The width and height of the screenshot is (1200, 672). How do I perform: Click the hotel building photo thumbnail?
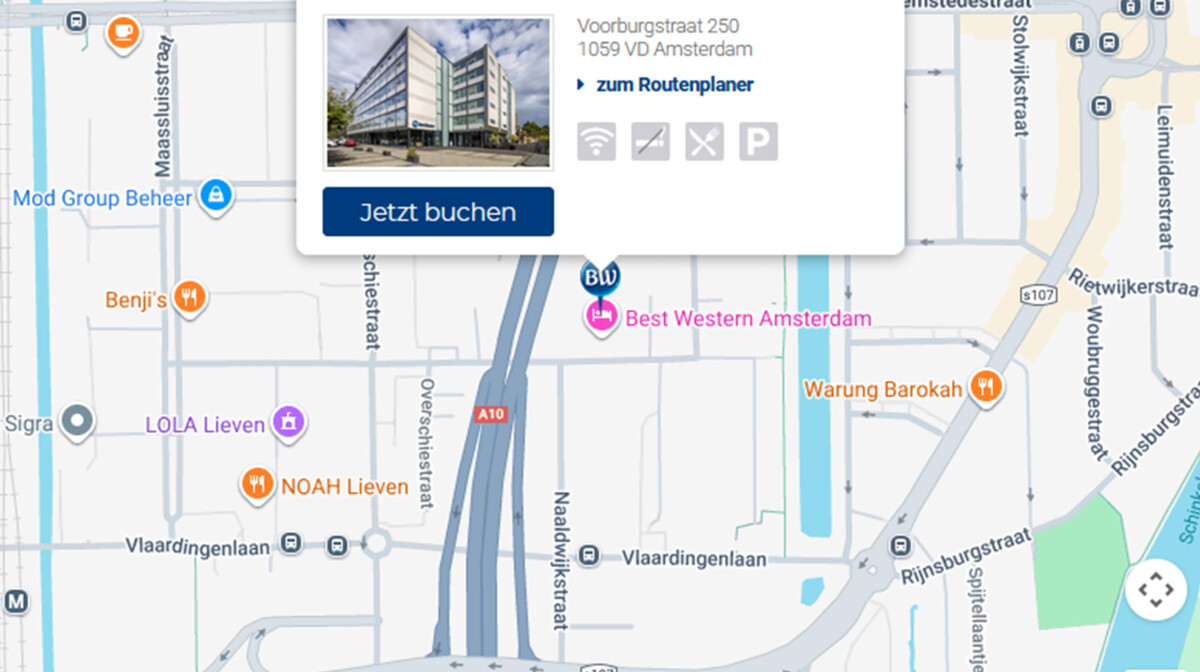438,92
